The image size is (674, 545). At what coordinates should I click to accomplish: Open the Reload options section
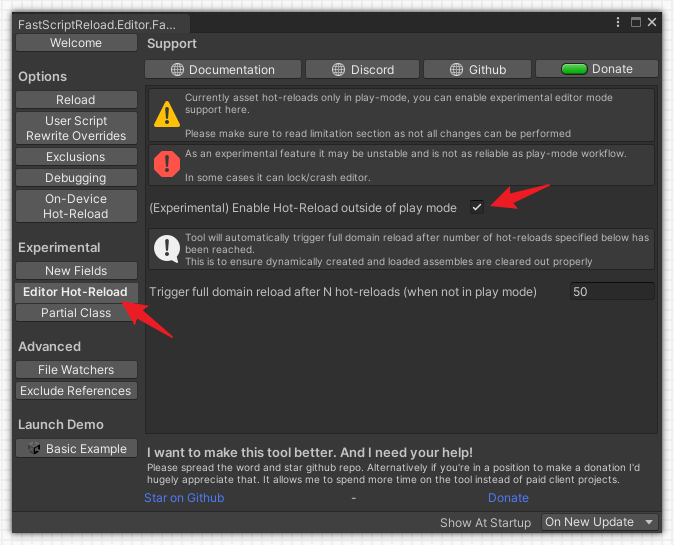[76, 100]
